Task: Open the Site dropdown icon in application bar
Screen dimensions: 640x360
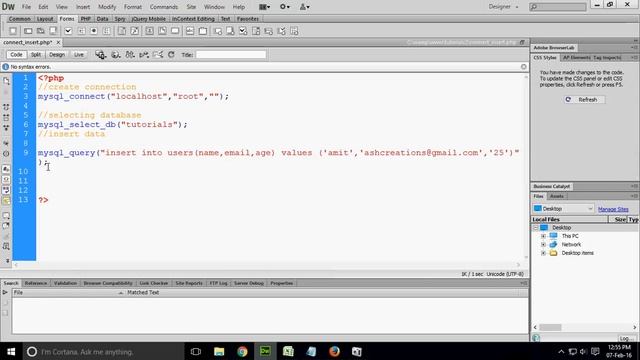Action: point(304,7)
